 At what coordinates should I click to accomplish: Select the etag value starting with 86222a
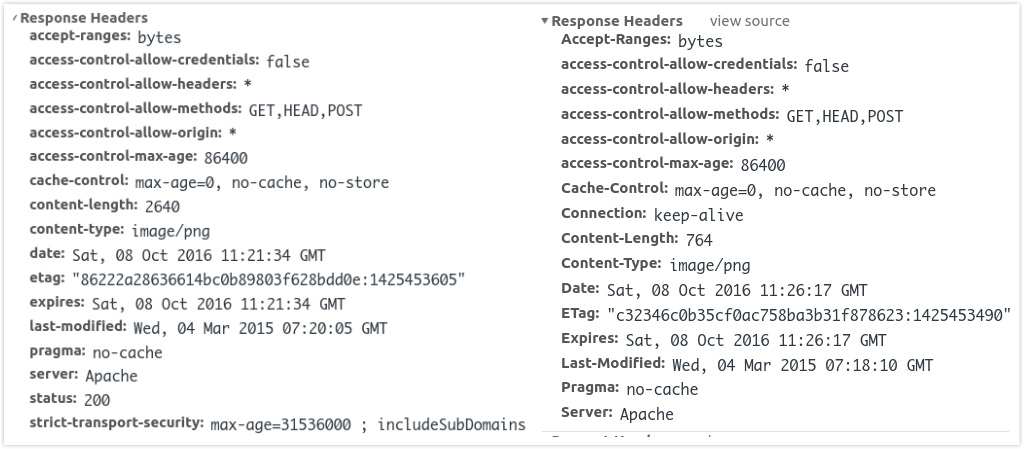click(268, 279)
